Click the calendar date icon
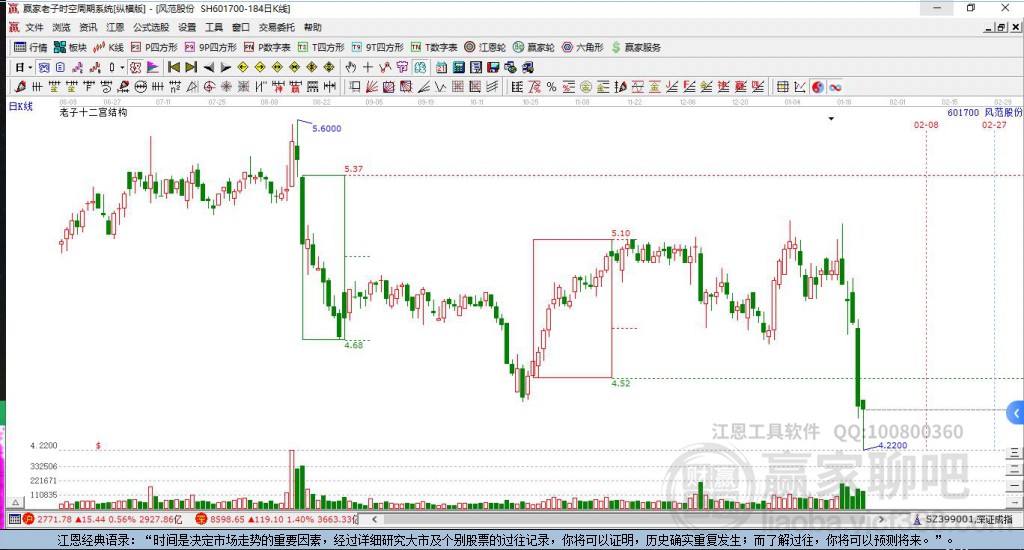This screenshot has height=550, width=1024. pyautogui.click(x=441, y=67)
